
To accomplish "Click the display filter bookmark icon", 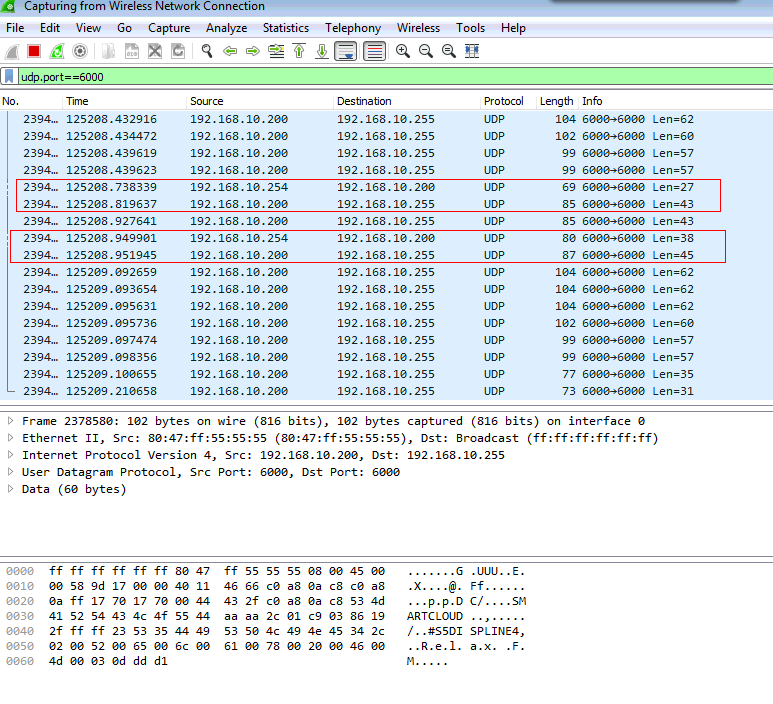I will (9, 76).
